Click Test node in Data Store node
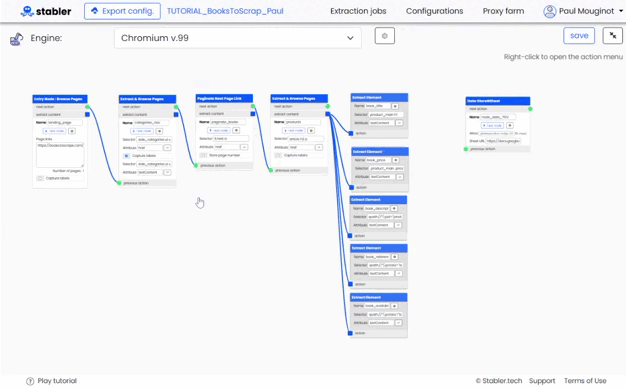 tap(492, 125)
